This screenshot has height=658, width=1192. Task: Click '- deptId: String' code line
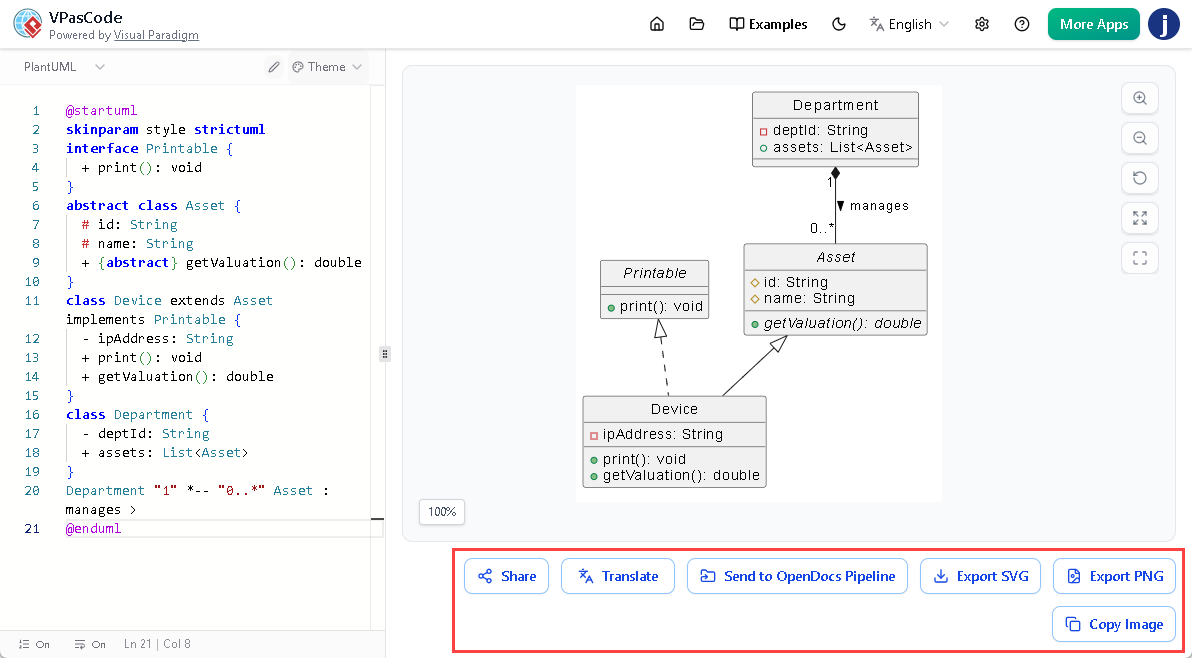(x=145, y=434)
